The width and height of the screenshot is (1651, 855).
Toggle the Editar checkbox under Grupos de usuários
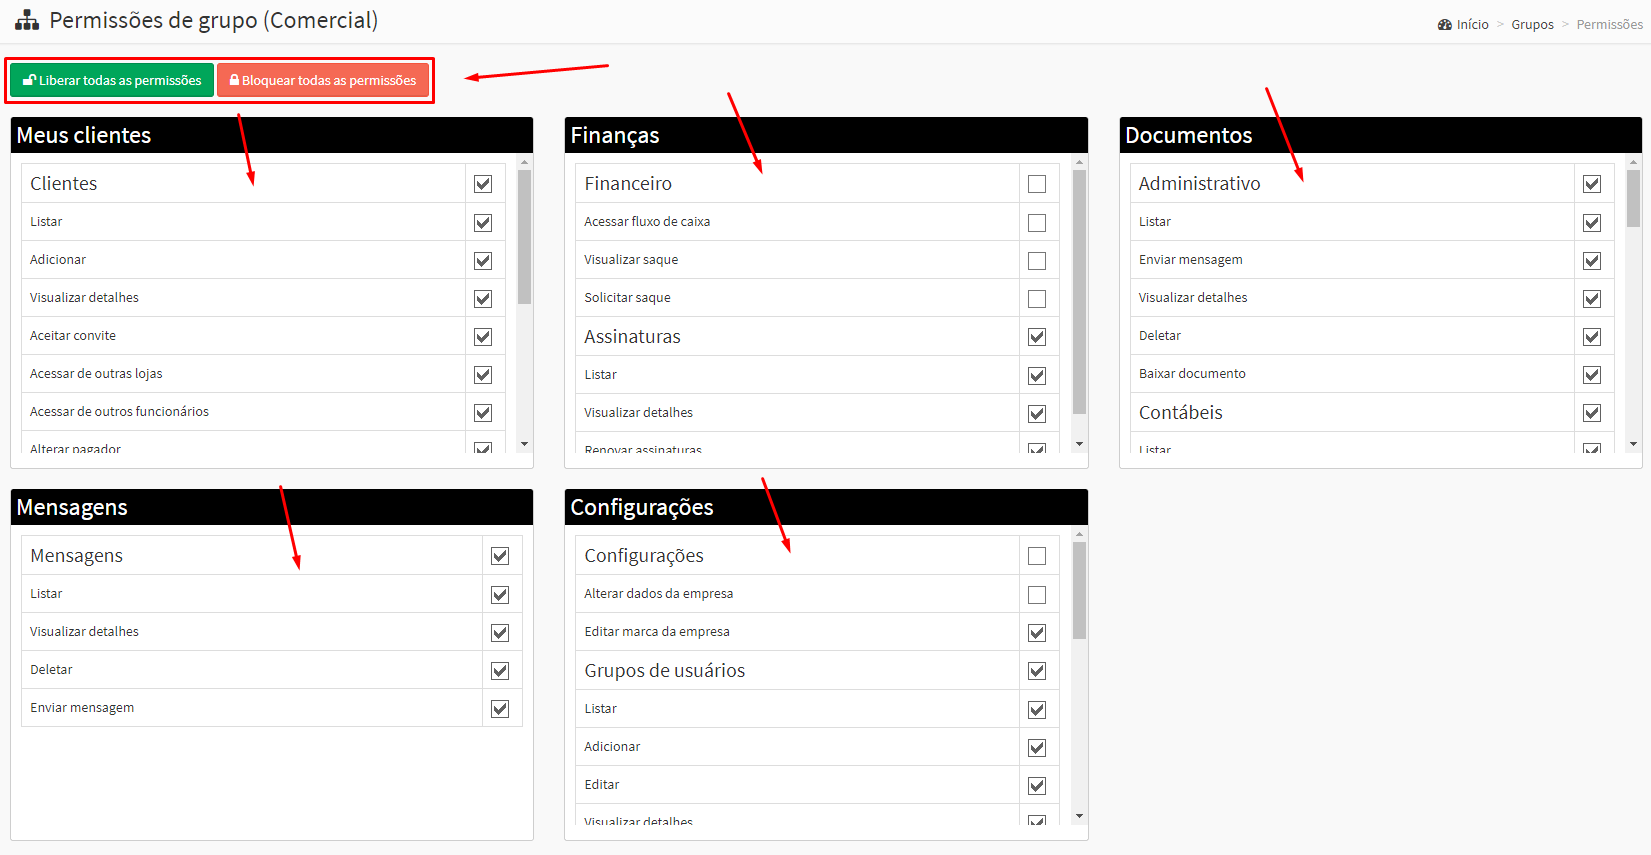click(1037, 786)
